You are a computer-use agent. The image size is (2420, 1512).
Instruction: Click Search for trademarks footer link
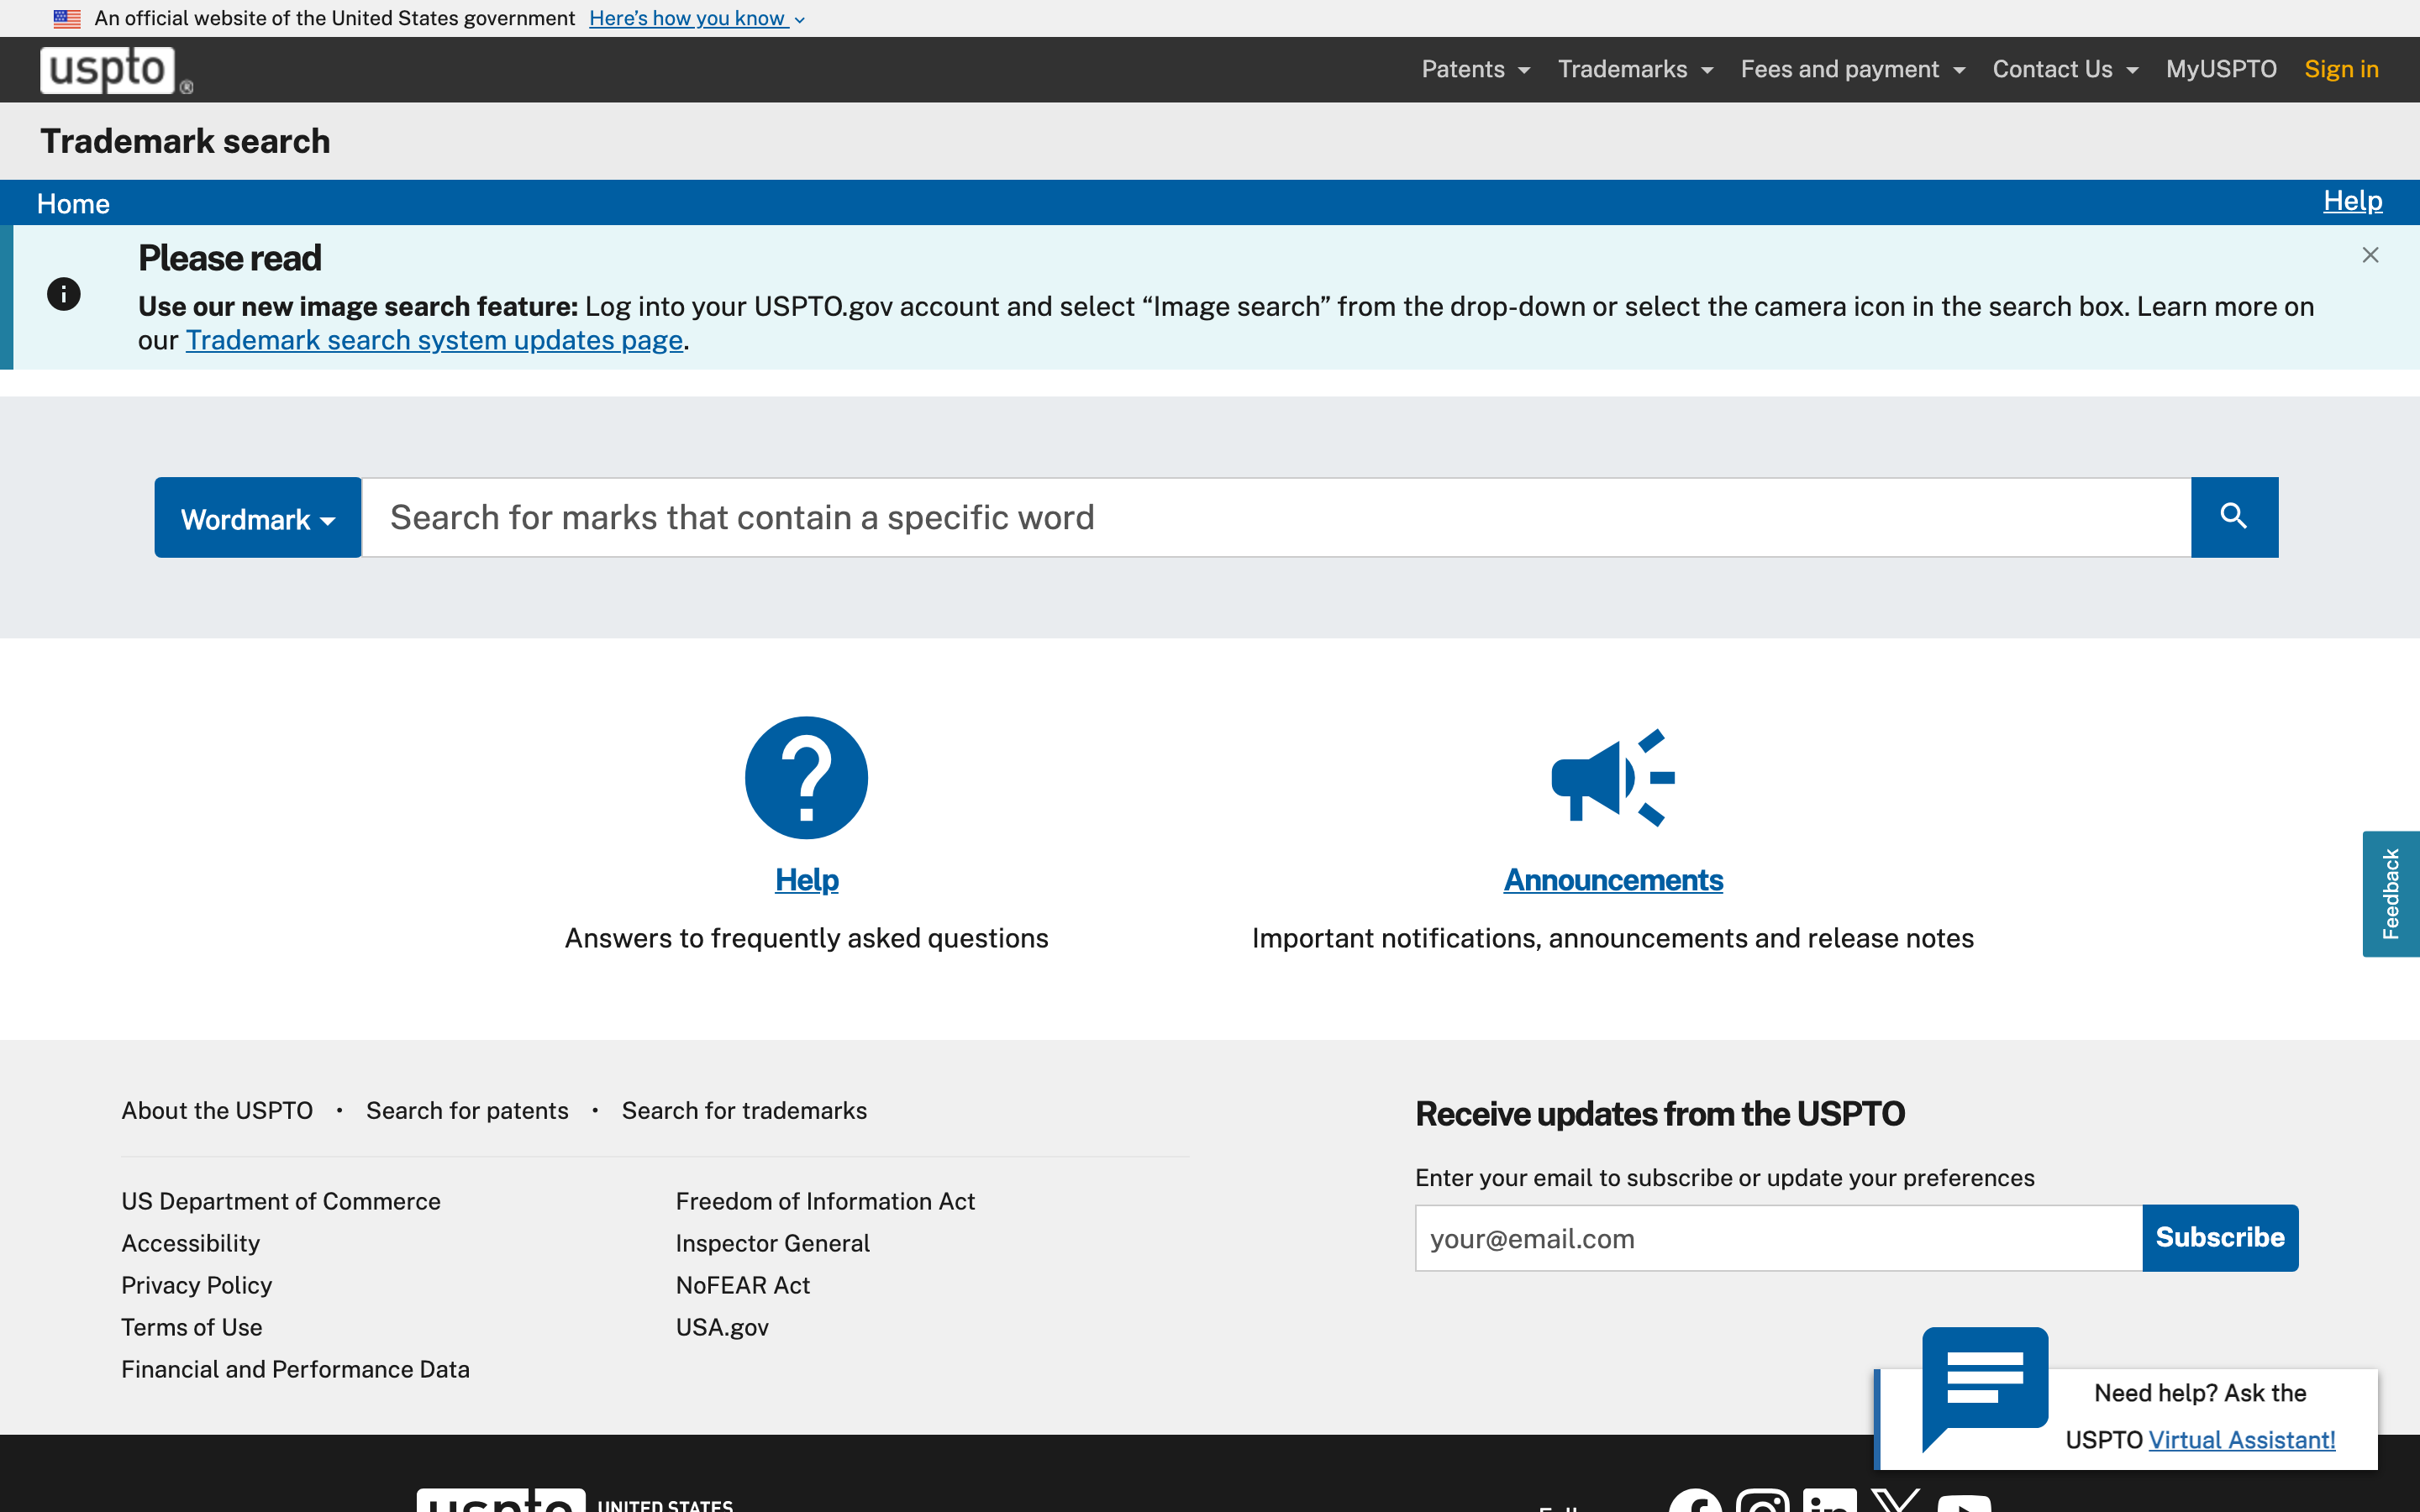coord(744,1111)
